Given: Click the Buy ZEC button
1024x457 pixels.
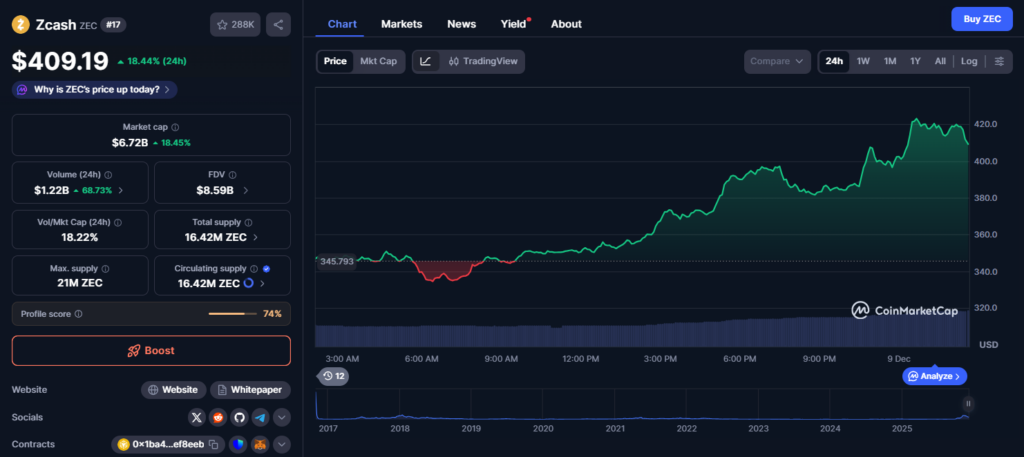Looking at the screenshot, I should point(981,19).
